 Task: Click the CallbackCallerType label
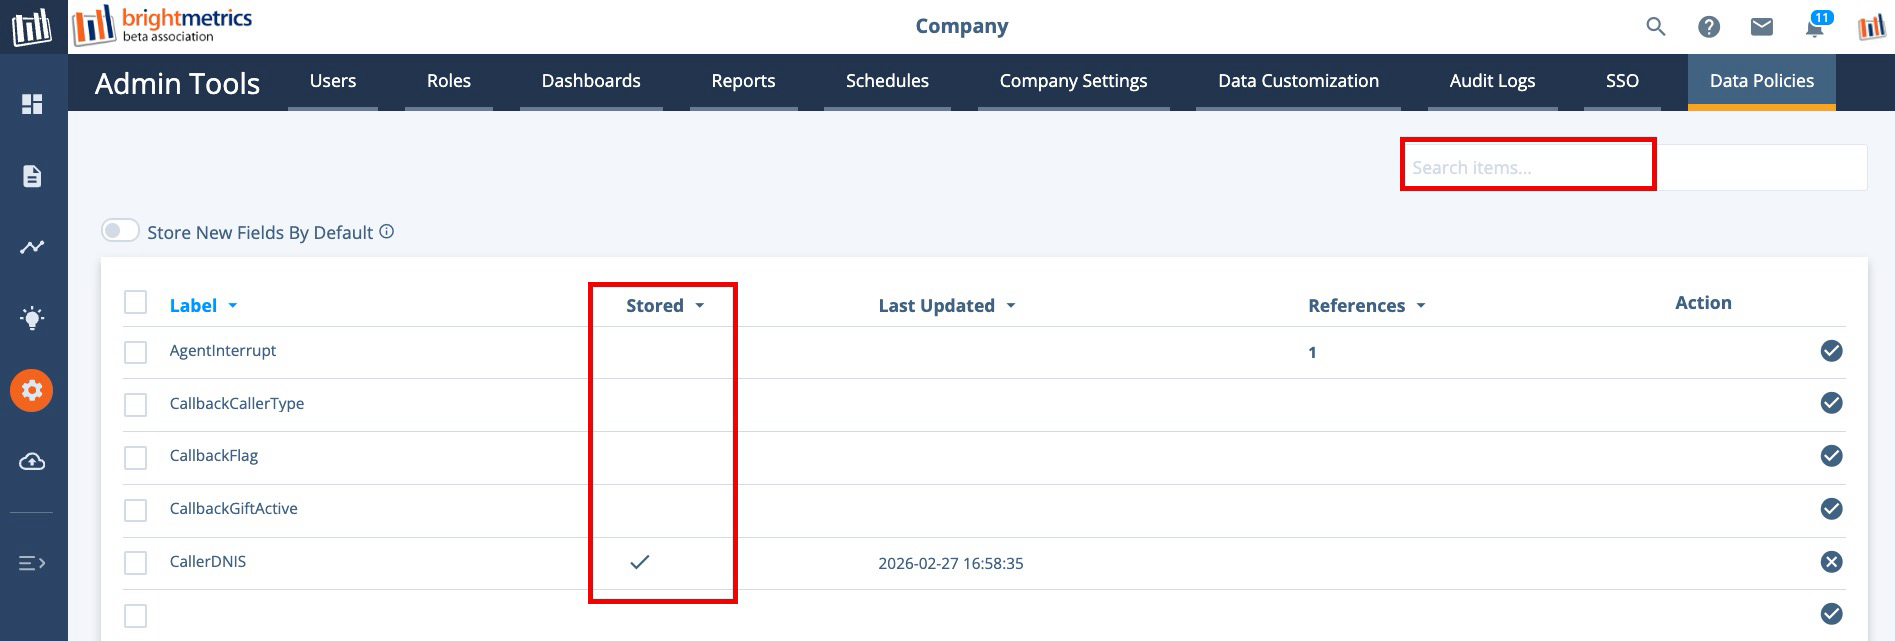coord(237,404)
